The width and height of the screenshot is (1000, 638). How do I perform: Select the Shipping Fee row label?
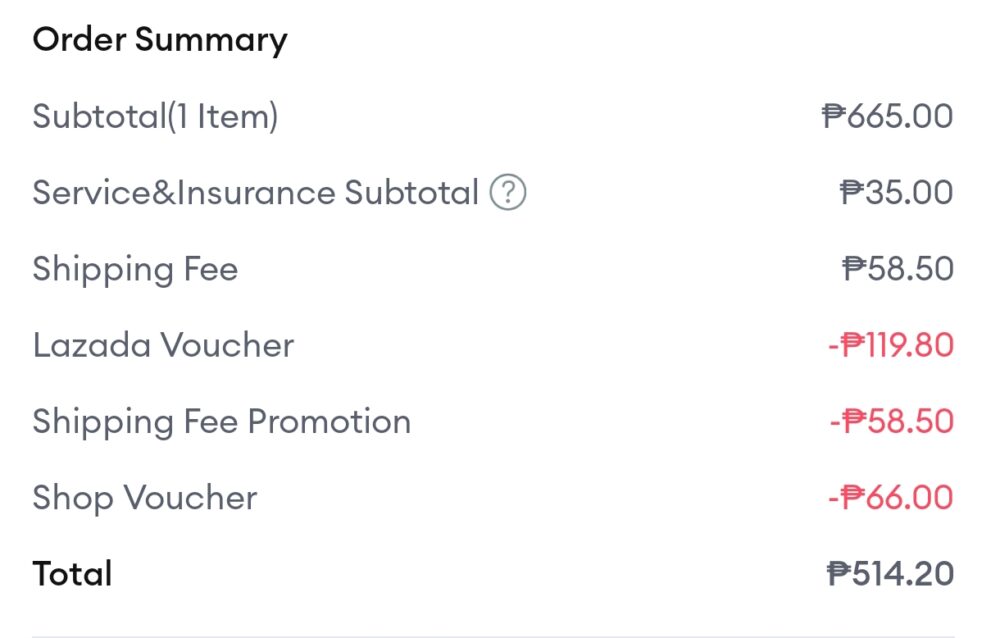(135, 269)
